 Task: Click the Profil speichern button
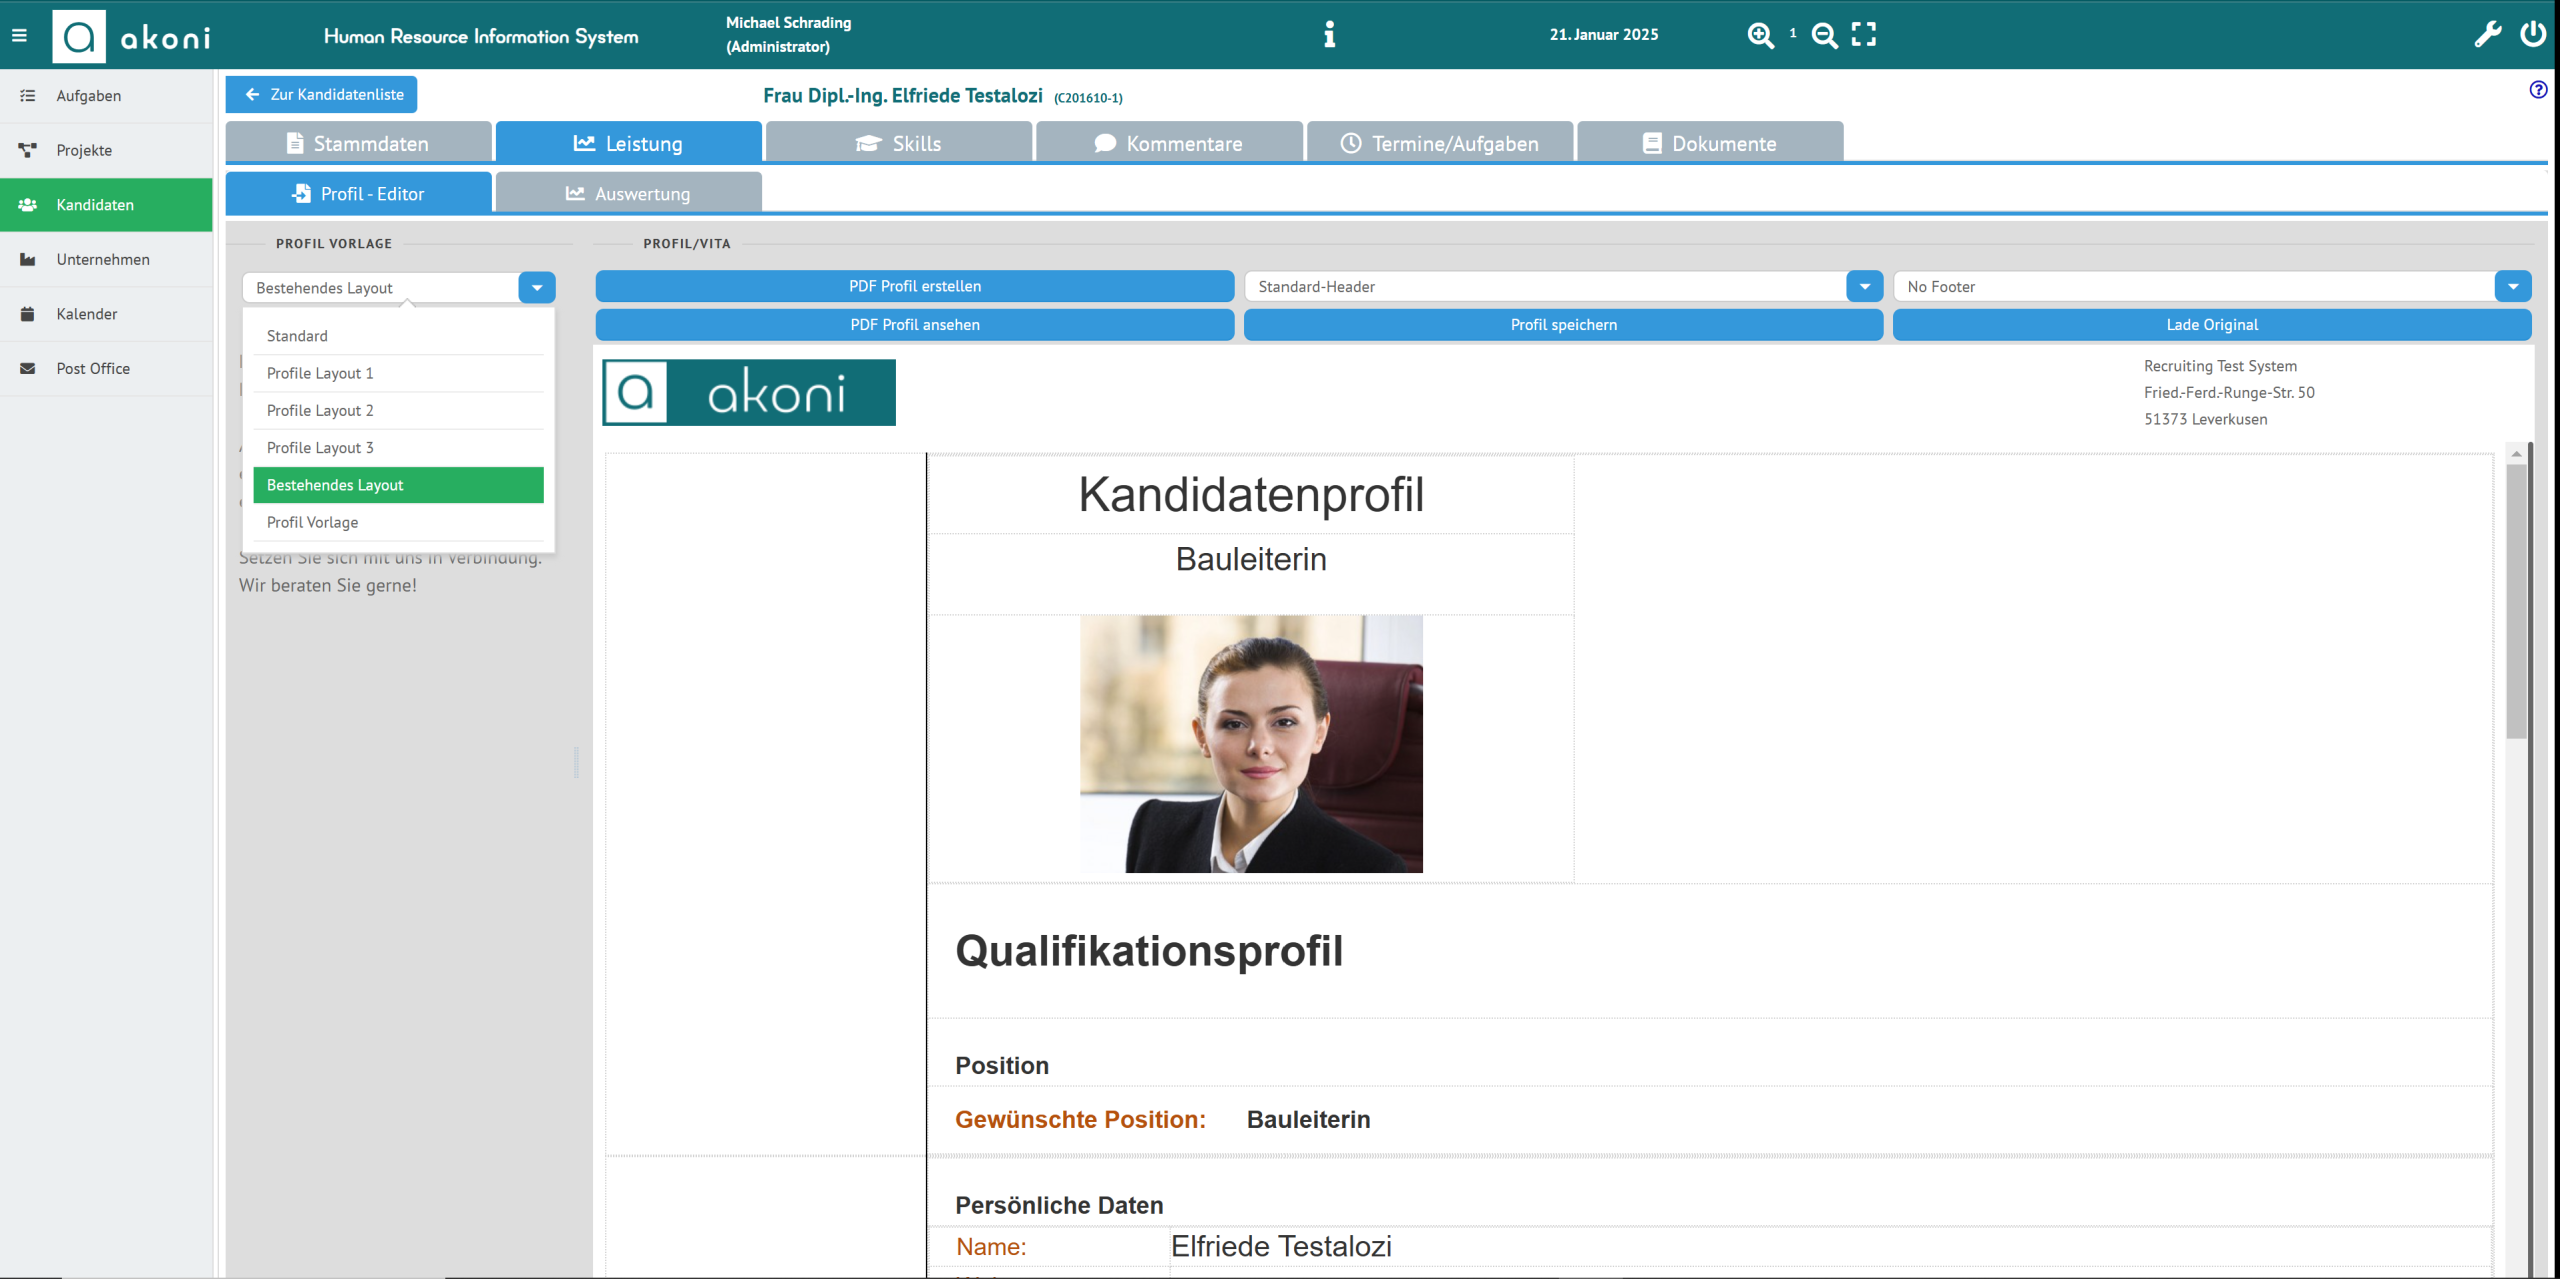pyautogui.click(x=1563, y=325)
